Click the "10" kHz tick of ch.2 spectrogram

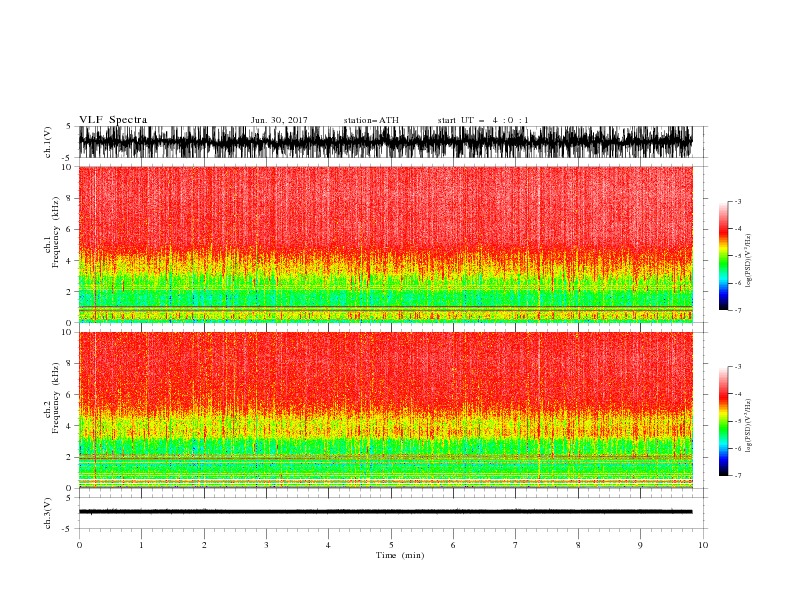click(x=66, y=332)
